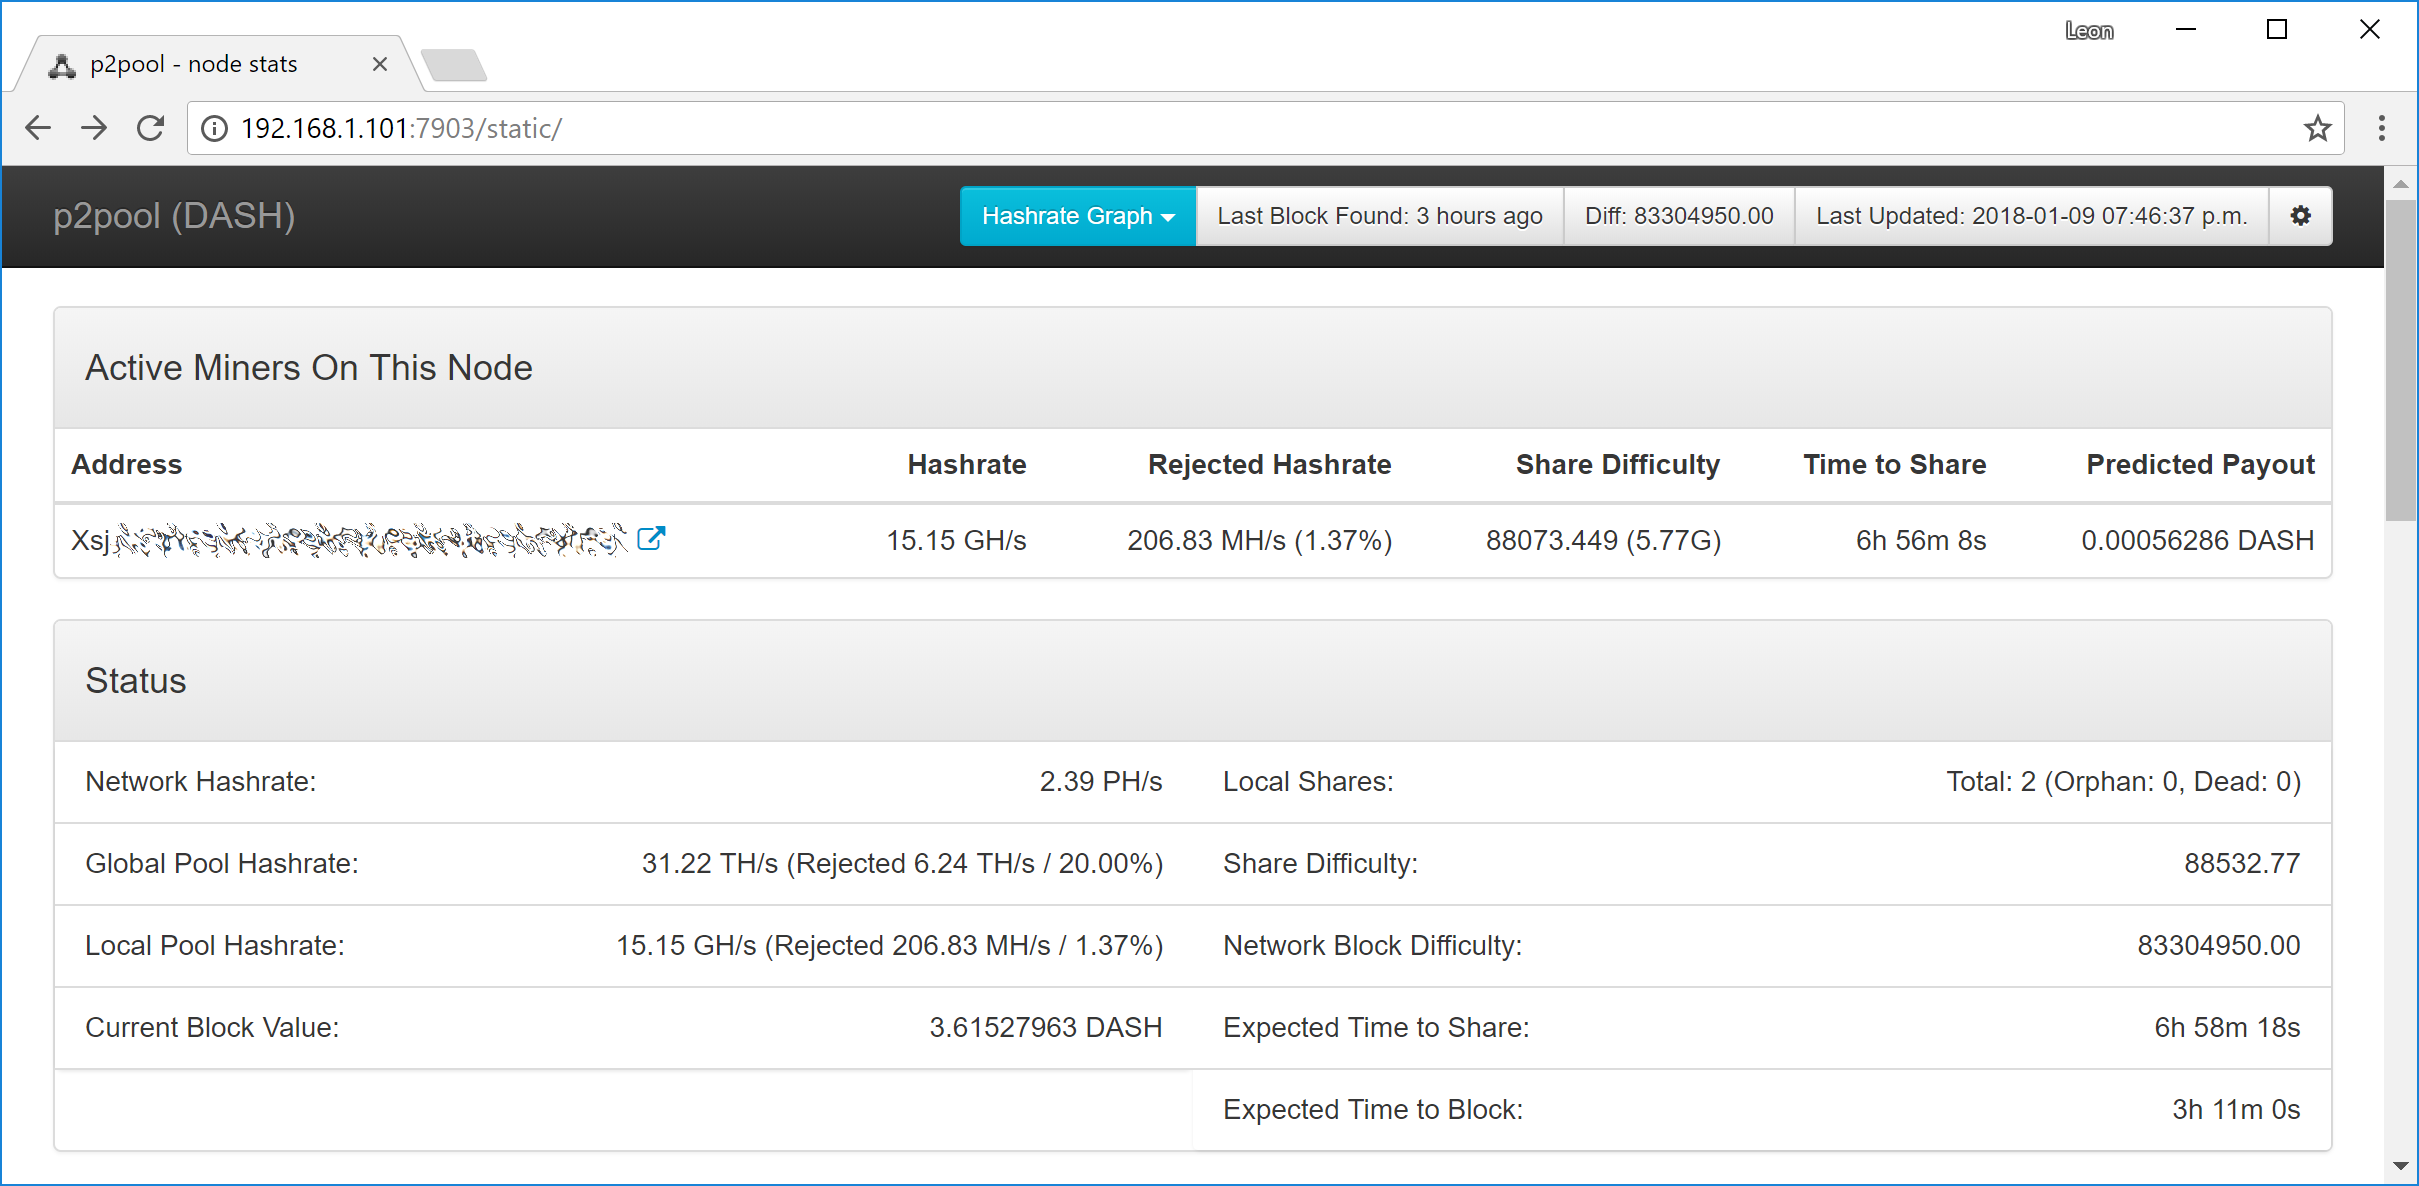Click the browser forward arrow
The image size is (2419, 1186).
(x=94, y=128)
